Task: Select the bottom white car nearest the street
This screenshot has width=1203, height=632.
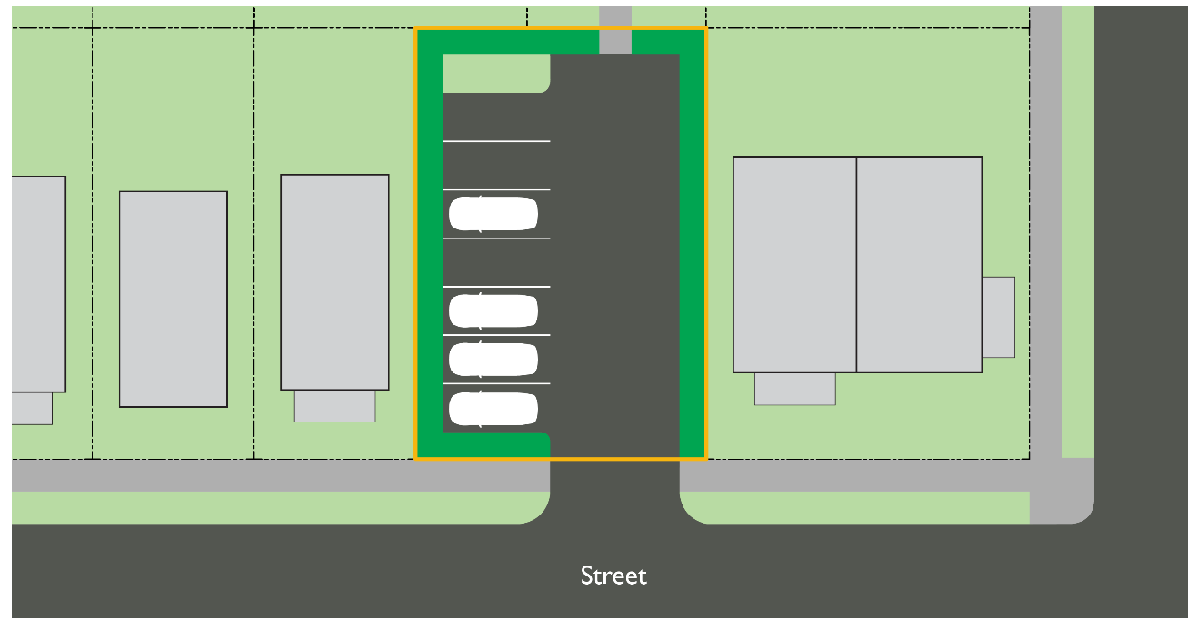Action: [494, 408]
